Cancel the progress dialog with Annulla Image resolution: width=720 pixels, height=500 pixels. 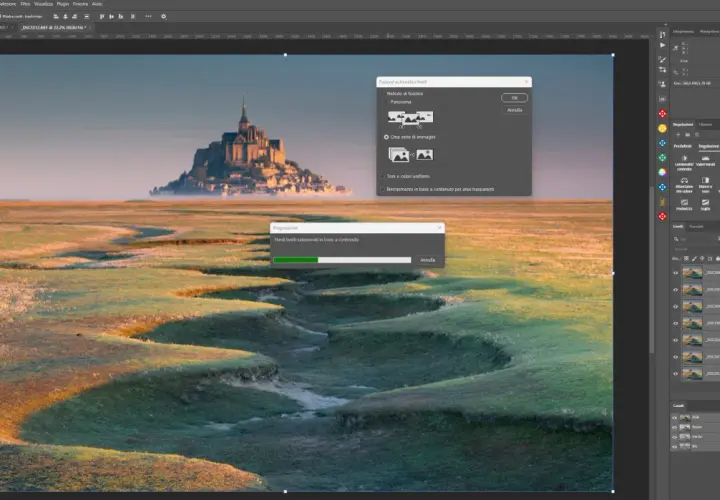point(428,260)
